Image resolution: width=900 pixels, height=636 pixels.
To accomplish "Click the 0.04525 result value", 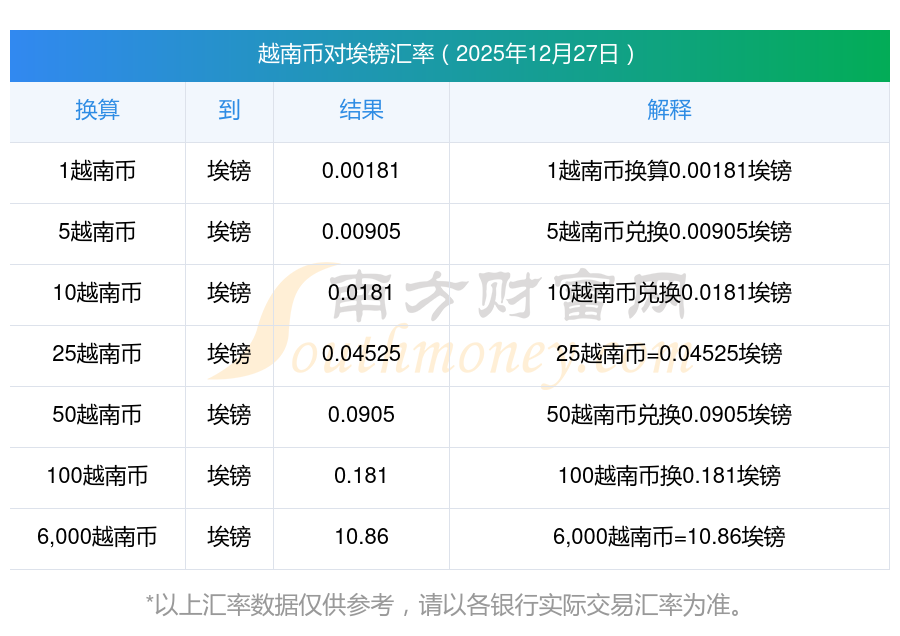I will click(x=361, y=354).
